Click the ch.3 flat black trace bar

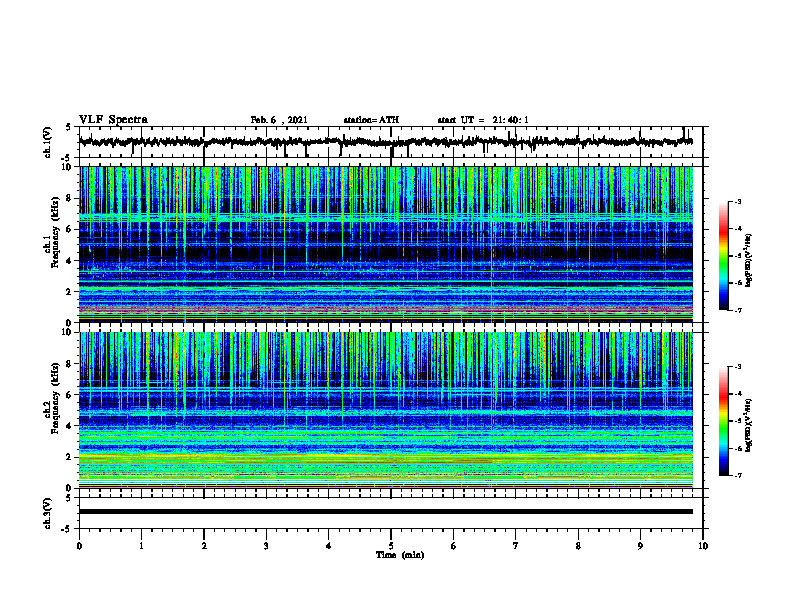[385, 512]
